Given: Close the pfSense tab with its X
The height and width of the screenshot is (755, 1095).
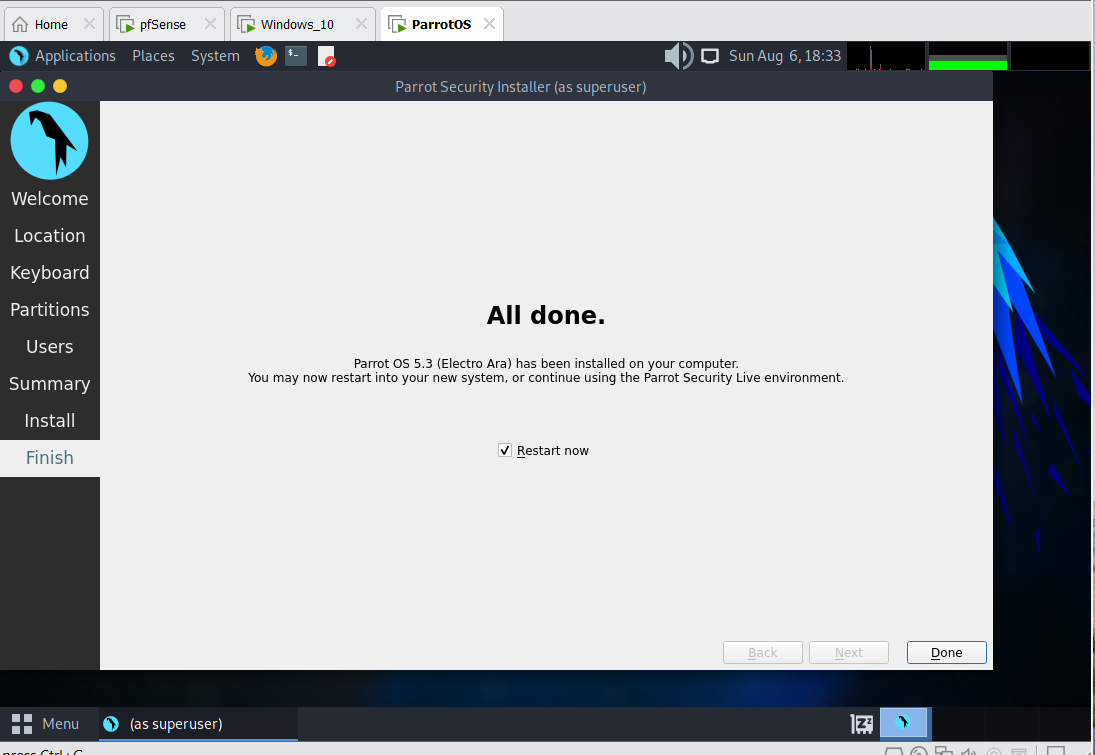Looking at the screenshot, I should (210, 24).
